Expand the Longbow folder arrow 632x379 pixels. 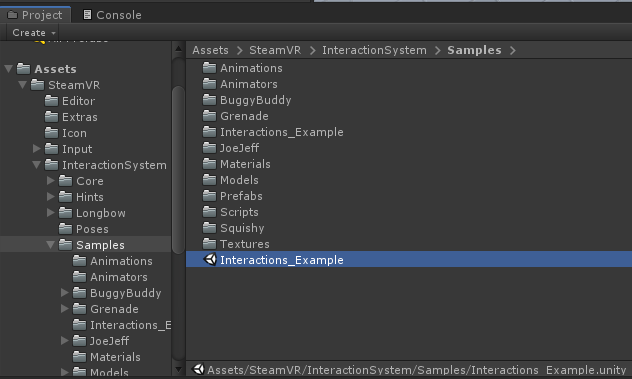(51, 212)
